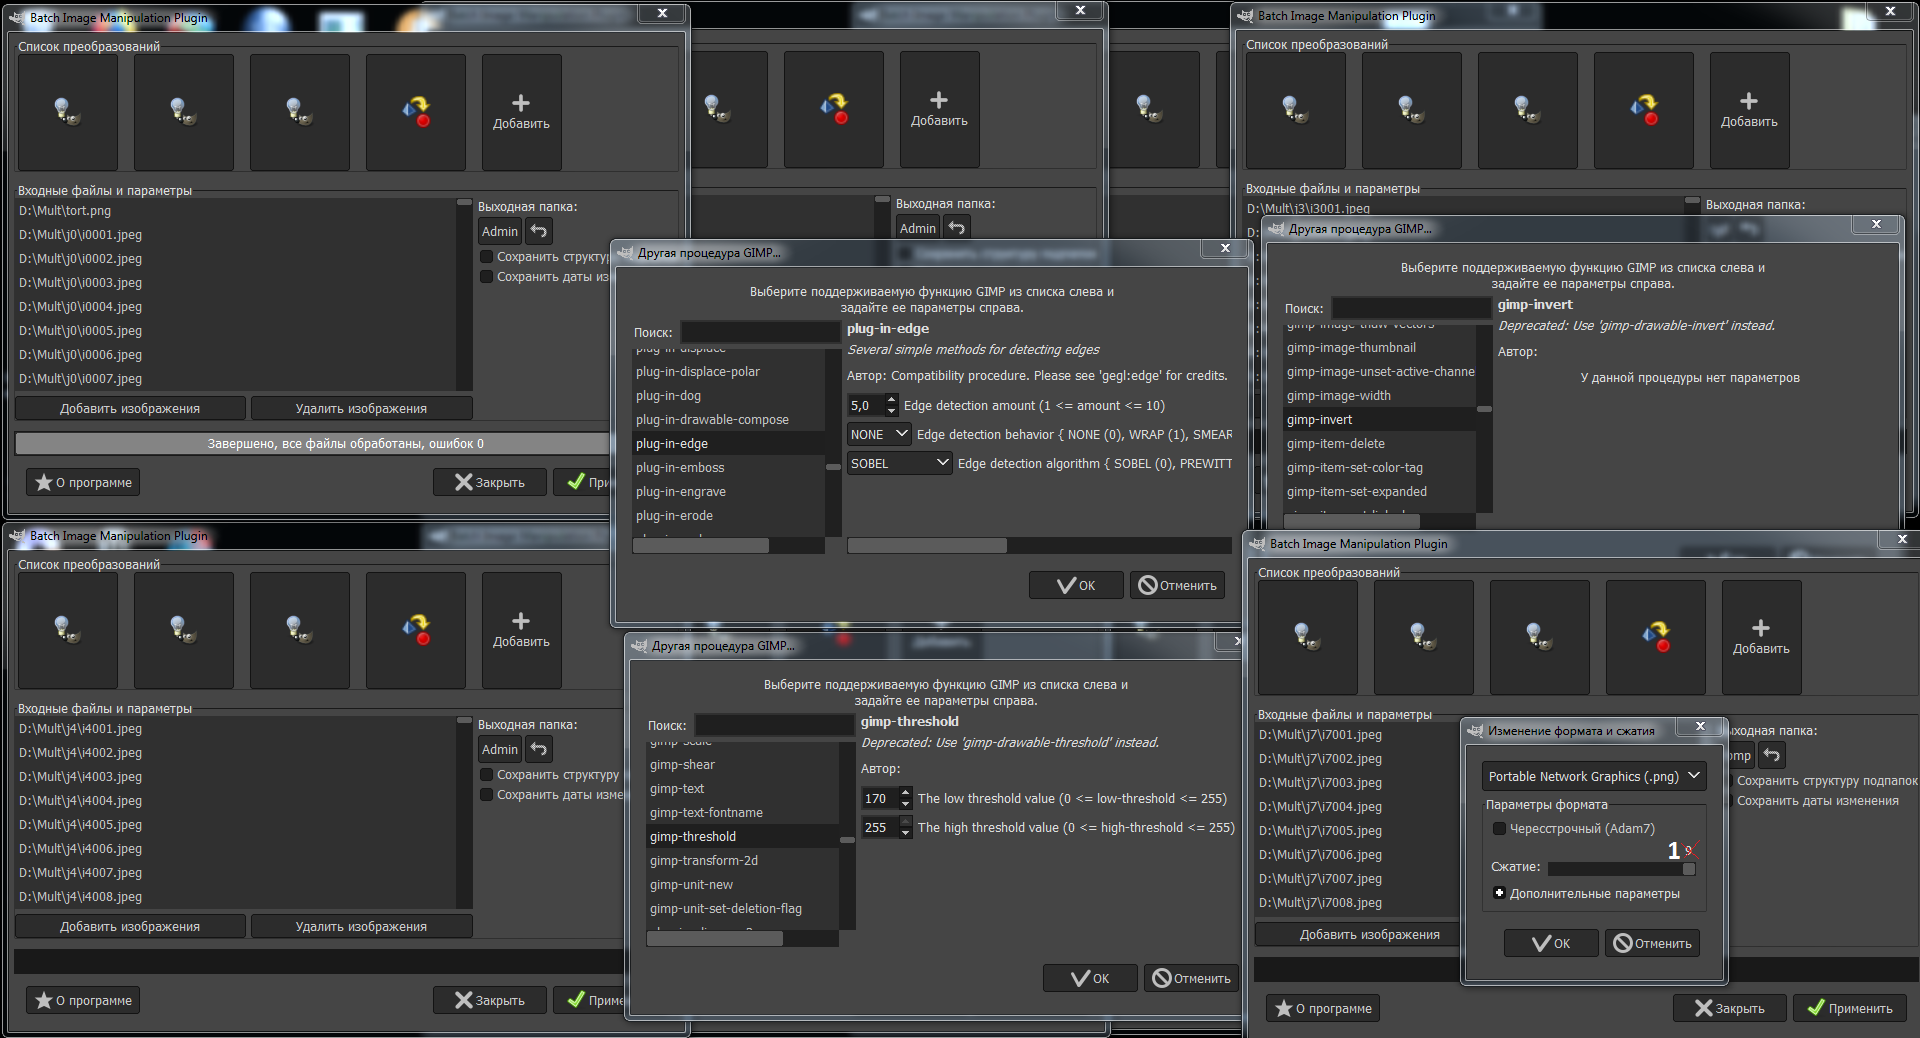Click stepper arrows of edge amount 5,0
Image resolution: width=1920 pixels, height=1038 pixels.
coord(891,405)
